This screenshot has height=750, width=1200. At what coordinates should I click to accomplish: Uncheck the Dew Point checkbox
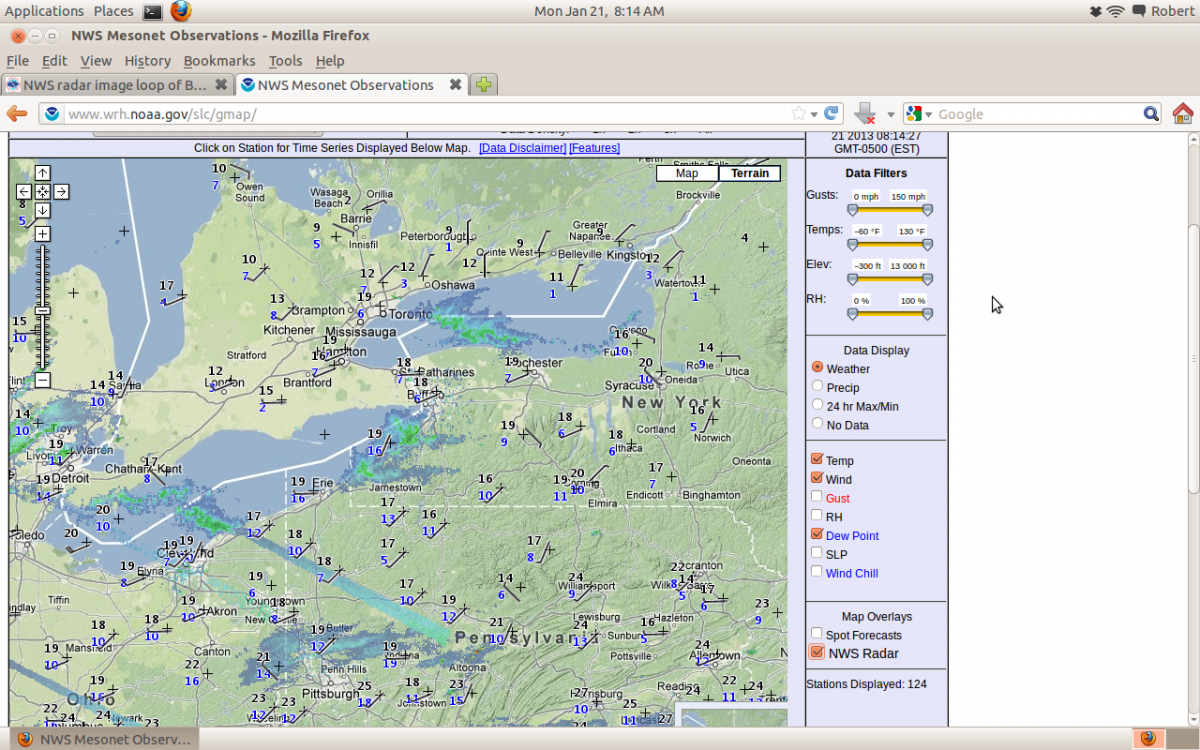[817, 535]
